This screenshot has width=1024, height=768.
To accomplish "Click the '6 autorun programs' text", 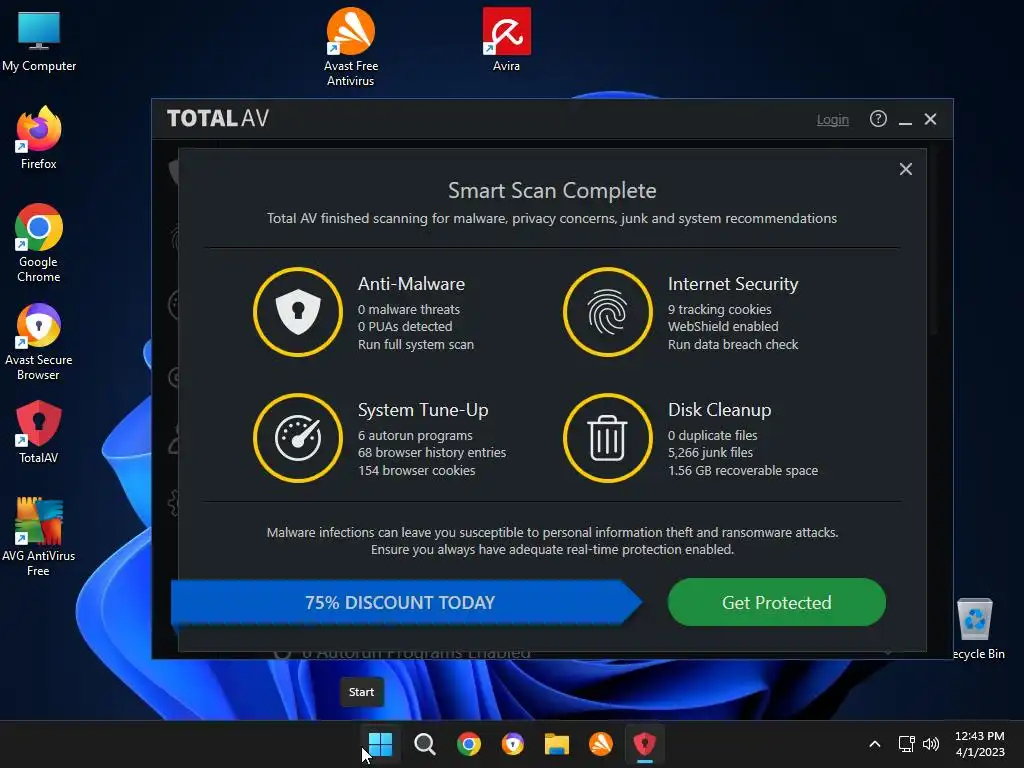I will click(415, 436).
